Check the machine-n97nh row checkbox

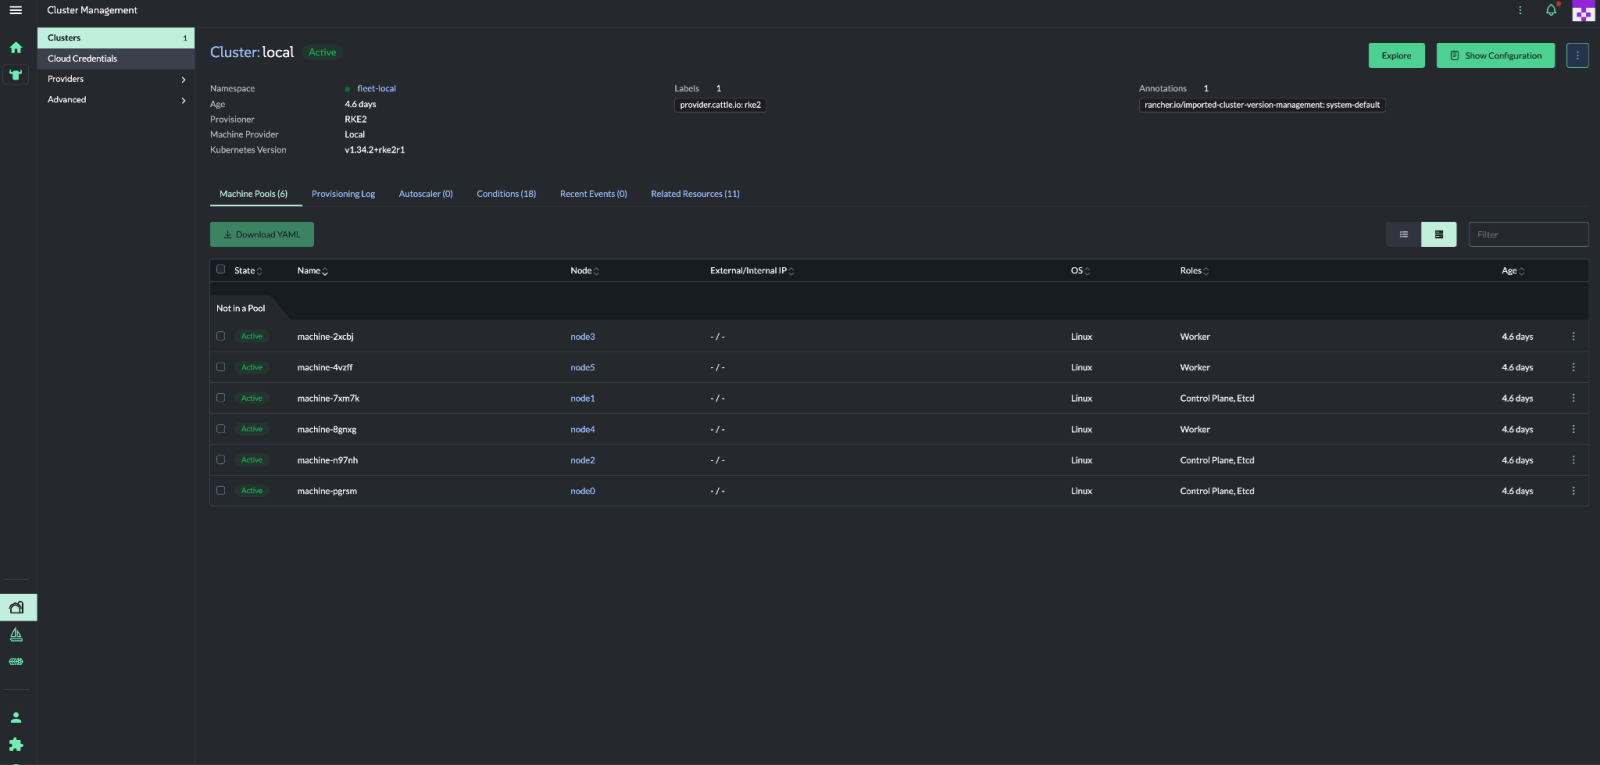tap(221, 460)
